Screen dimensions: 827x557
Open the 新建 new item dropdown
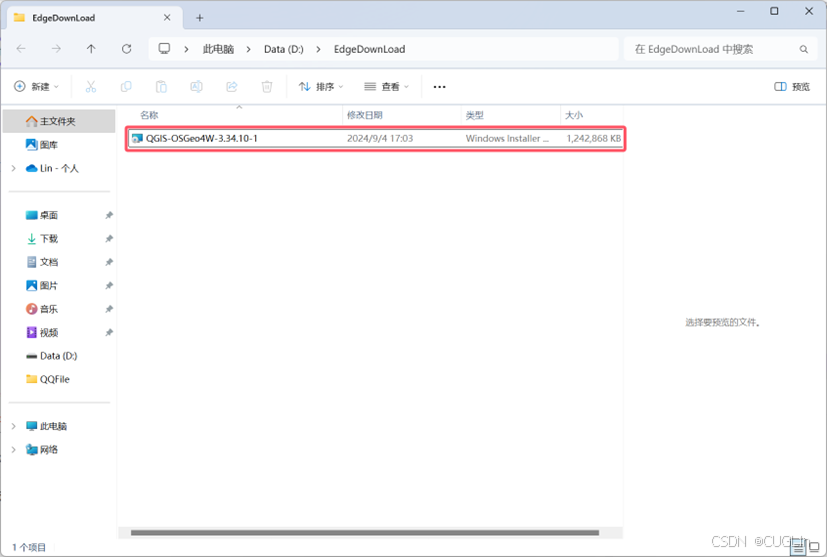[36, 87]
